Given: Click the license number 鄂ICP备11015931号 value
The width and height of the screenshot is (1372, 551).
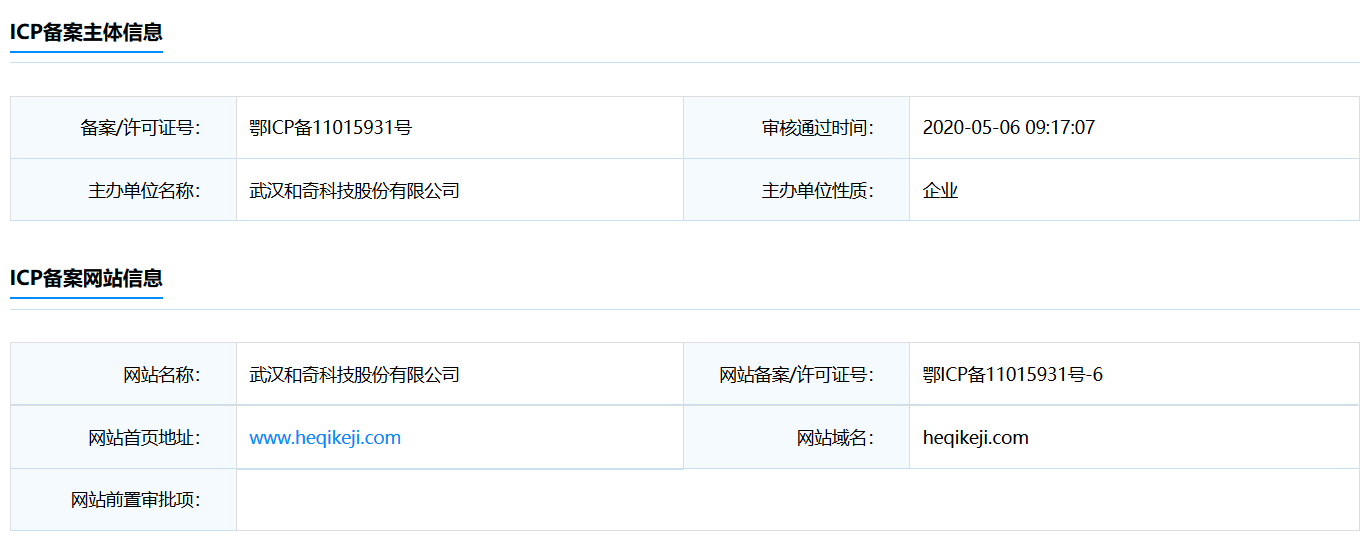Looking at the screenshot, I should 331,128.
